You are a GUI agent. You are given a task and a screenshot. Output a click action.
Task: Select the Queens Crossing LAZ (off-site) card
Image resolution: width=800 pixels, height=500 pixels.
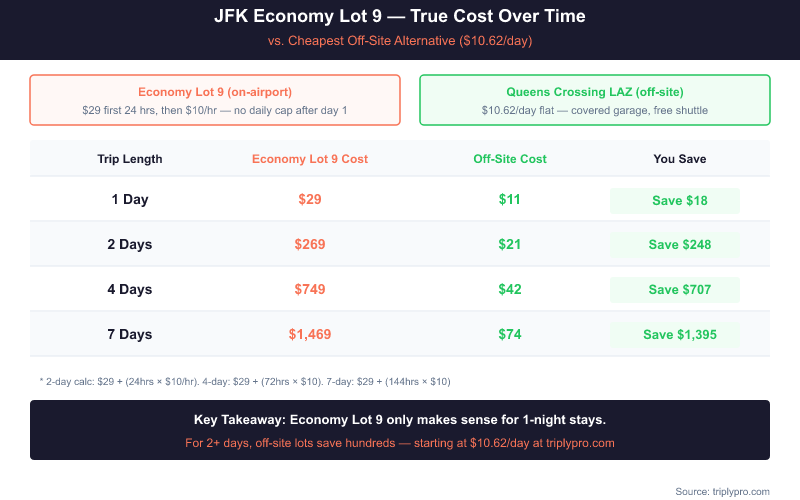[595, 100]
